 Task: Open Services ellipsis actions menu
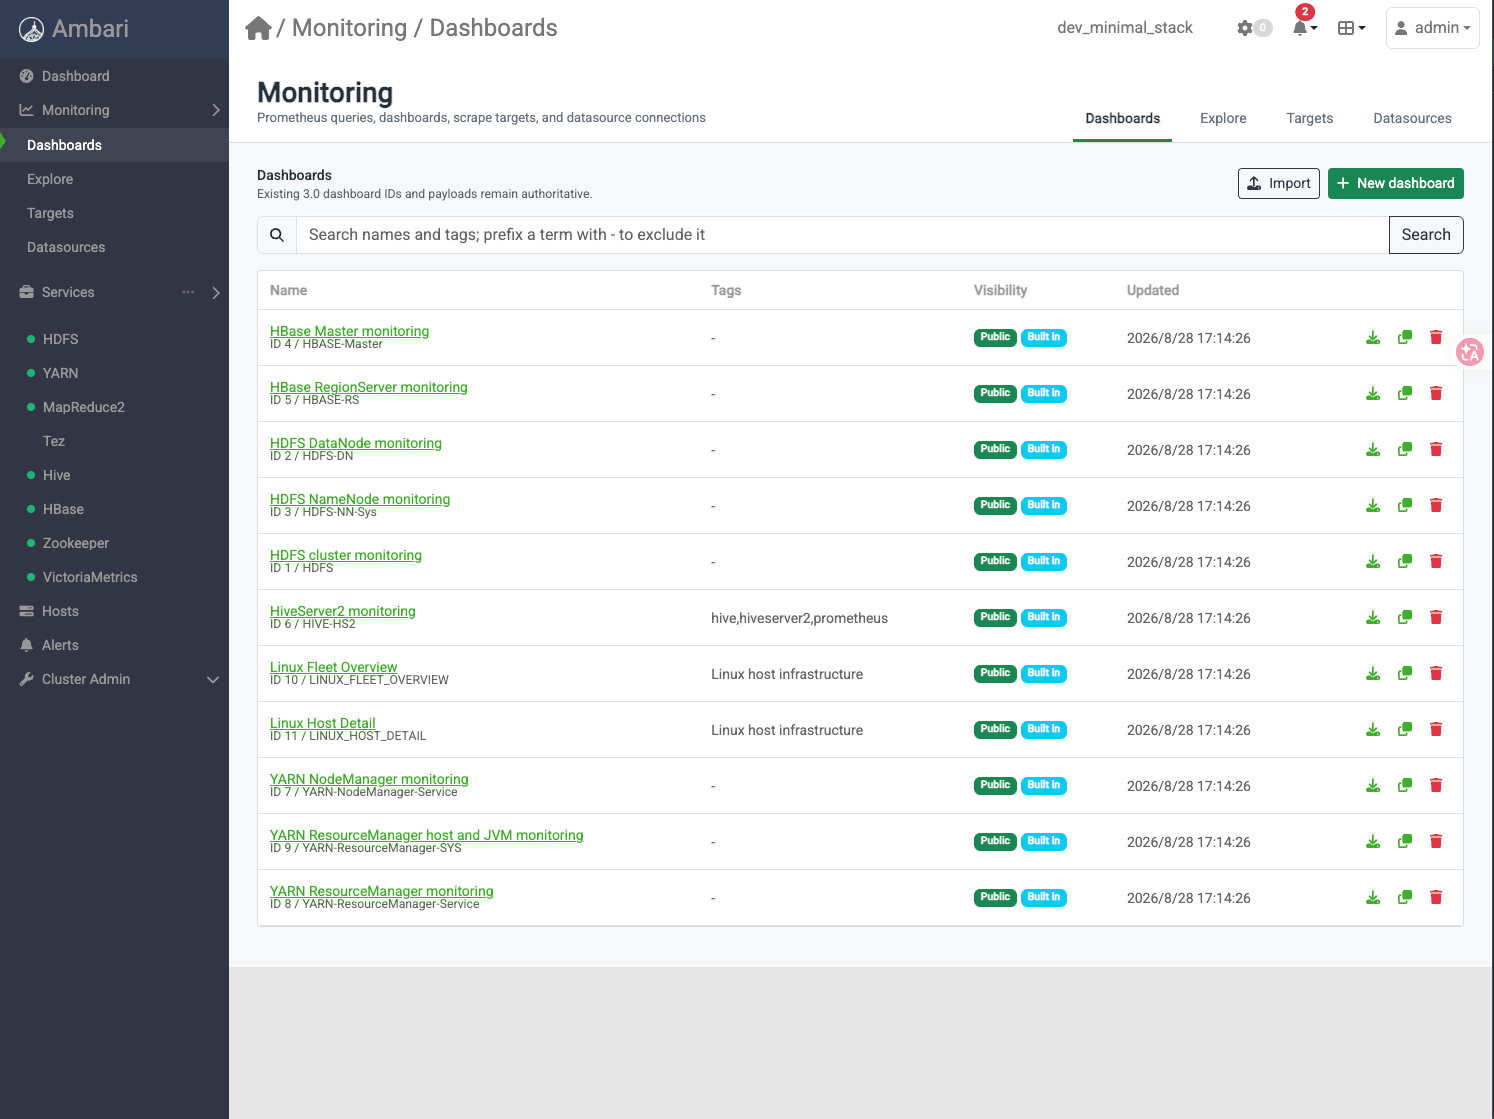click(x=188, y=292)
